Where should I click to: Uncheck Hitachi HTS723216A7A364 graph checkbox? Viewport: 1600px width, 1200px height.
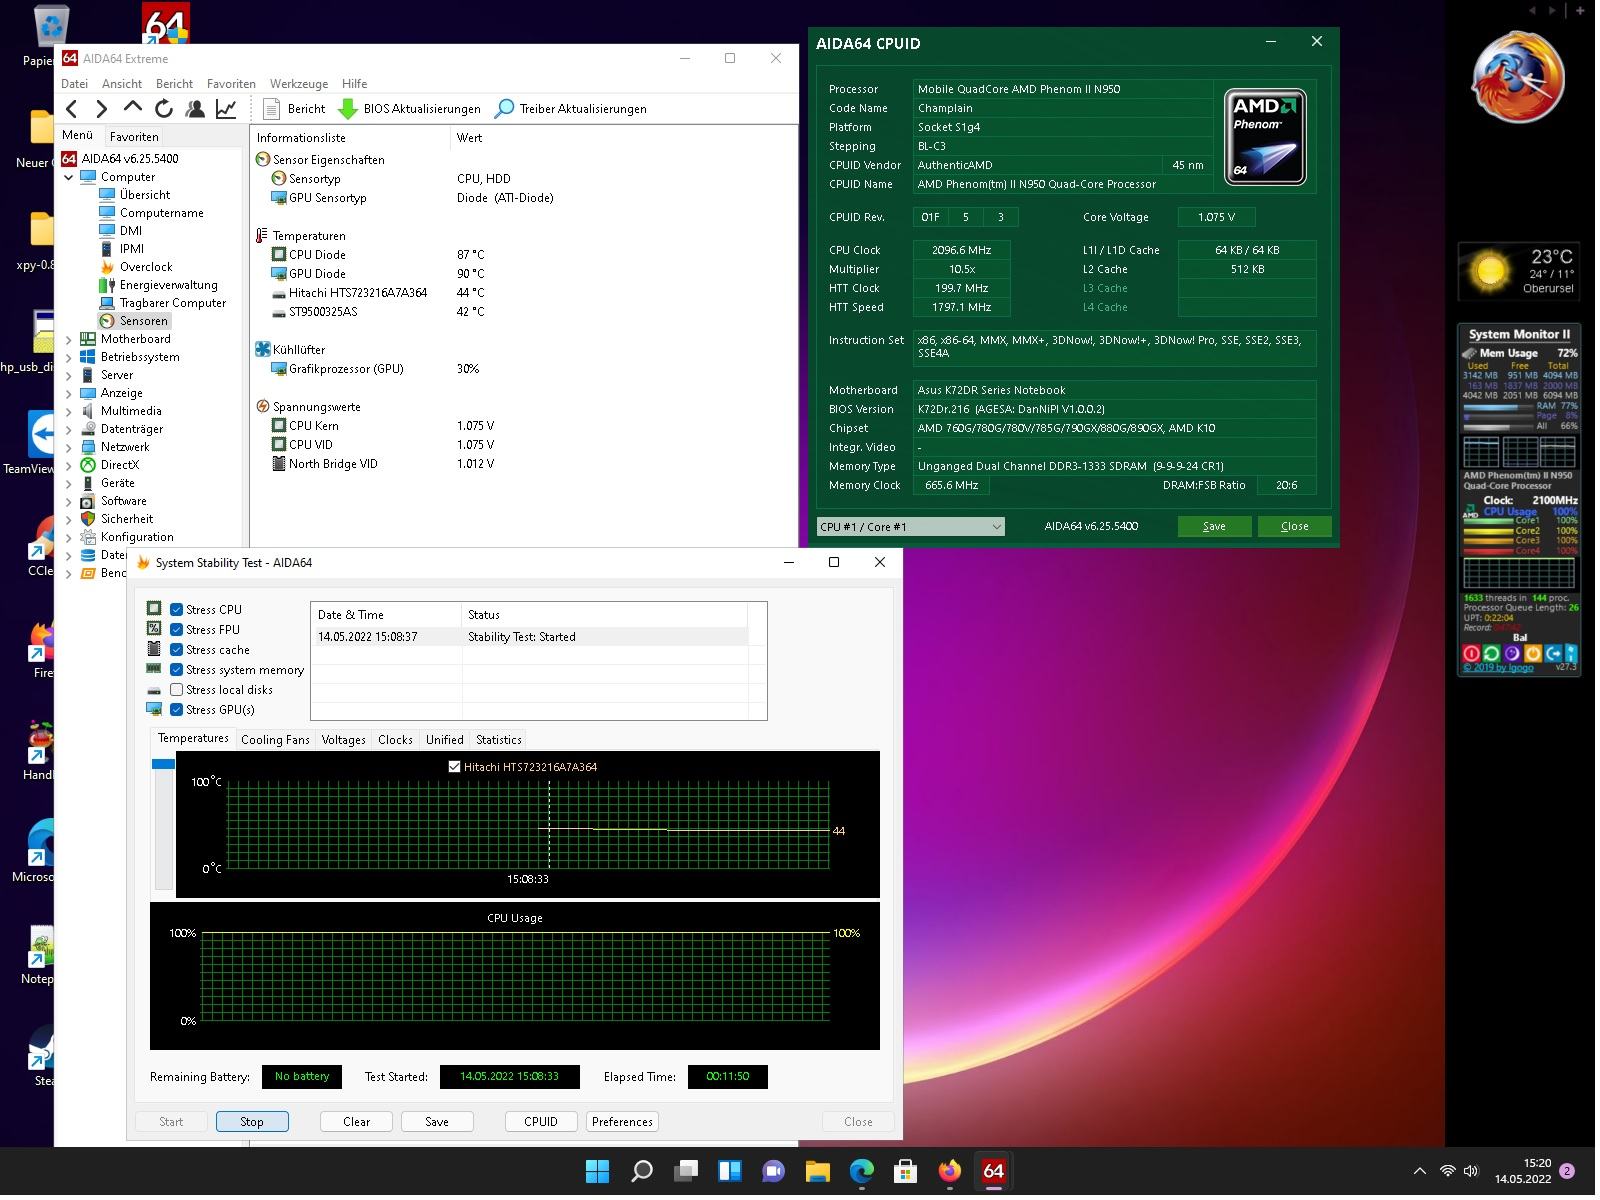point(455,767)
